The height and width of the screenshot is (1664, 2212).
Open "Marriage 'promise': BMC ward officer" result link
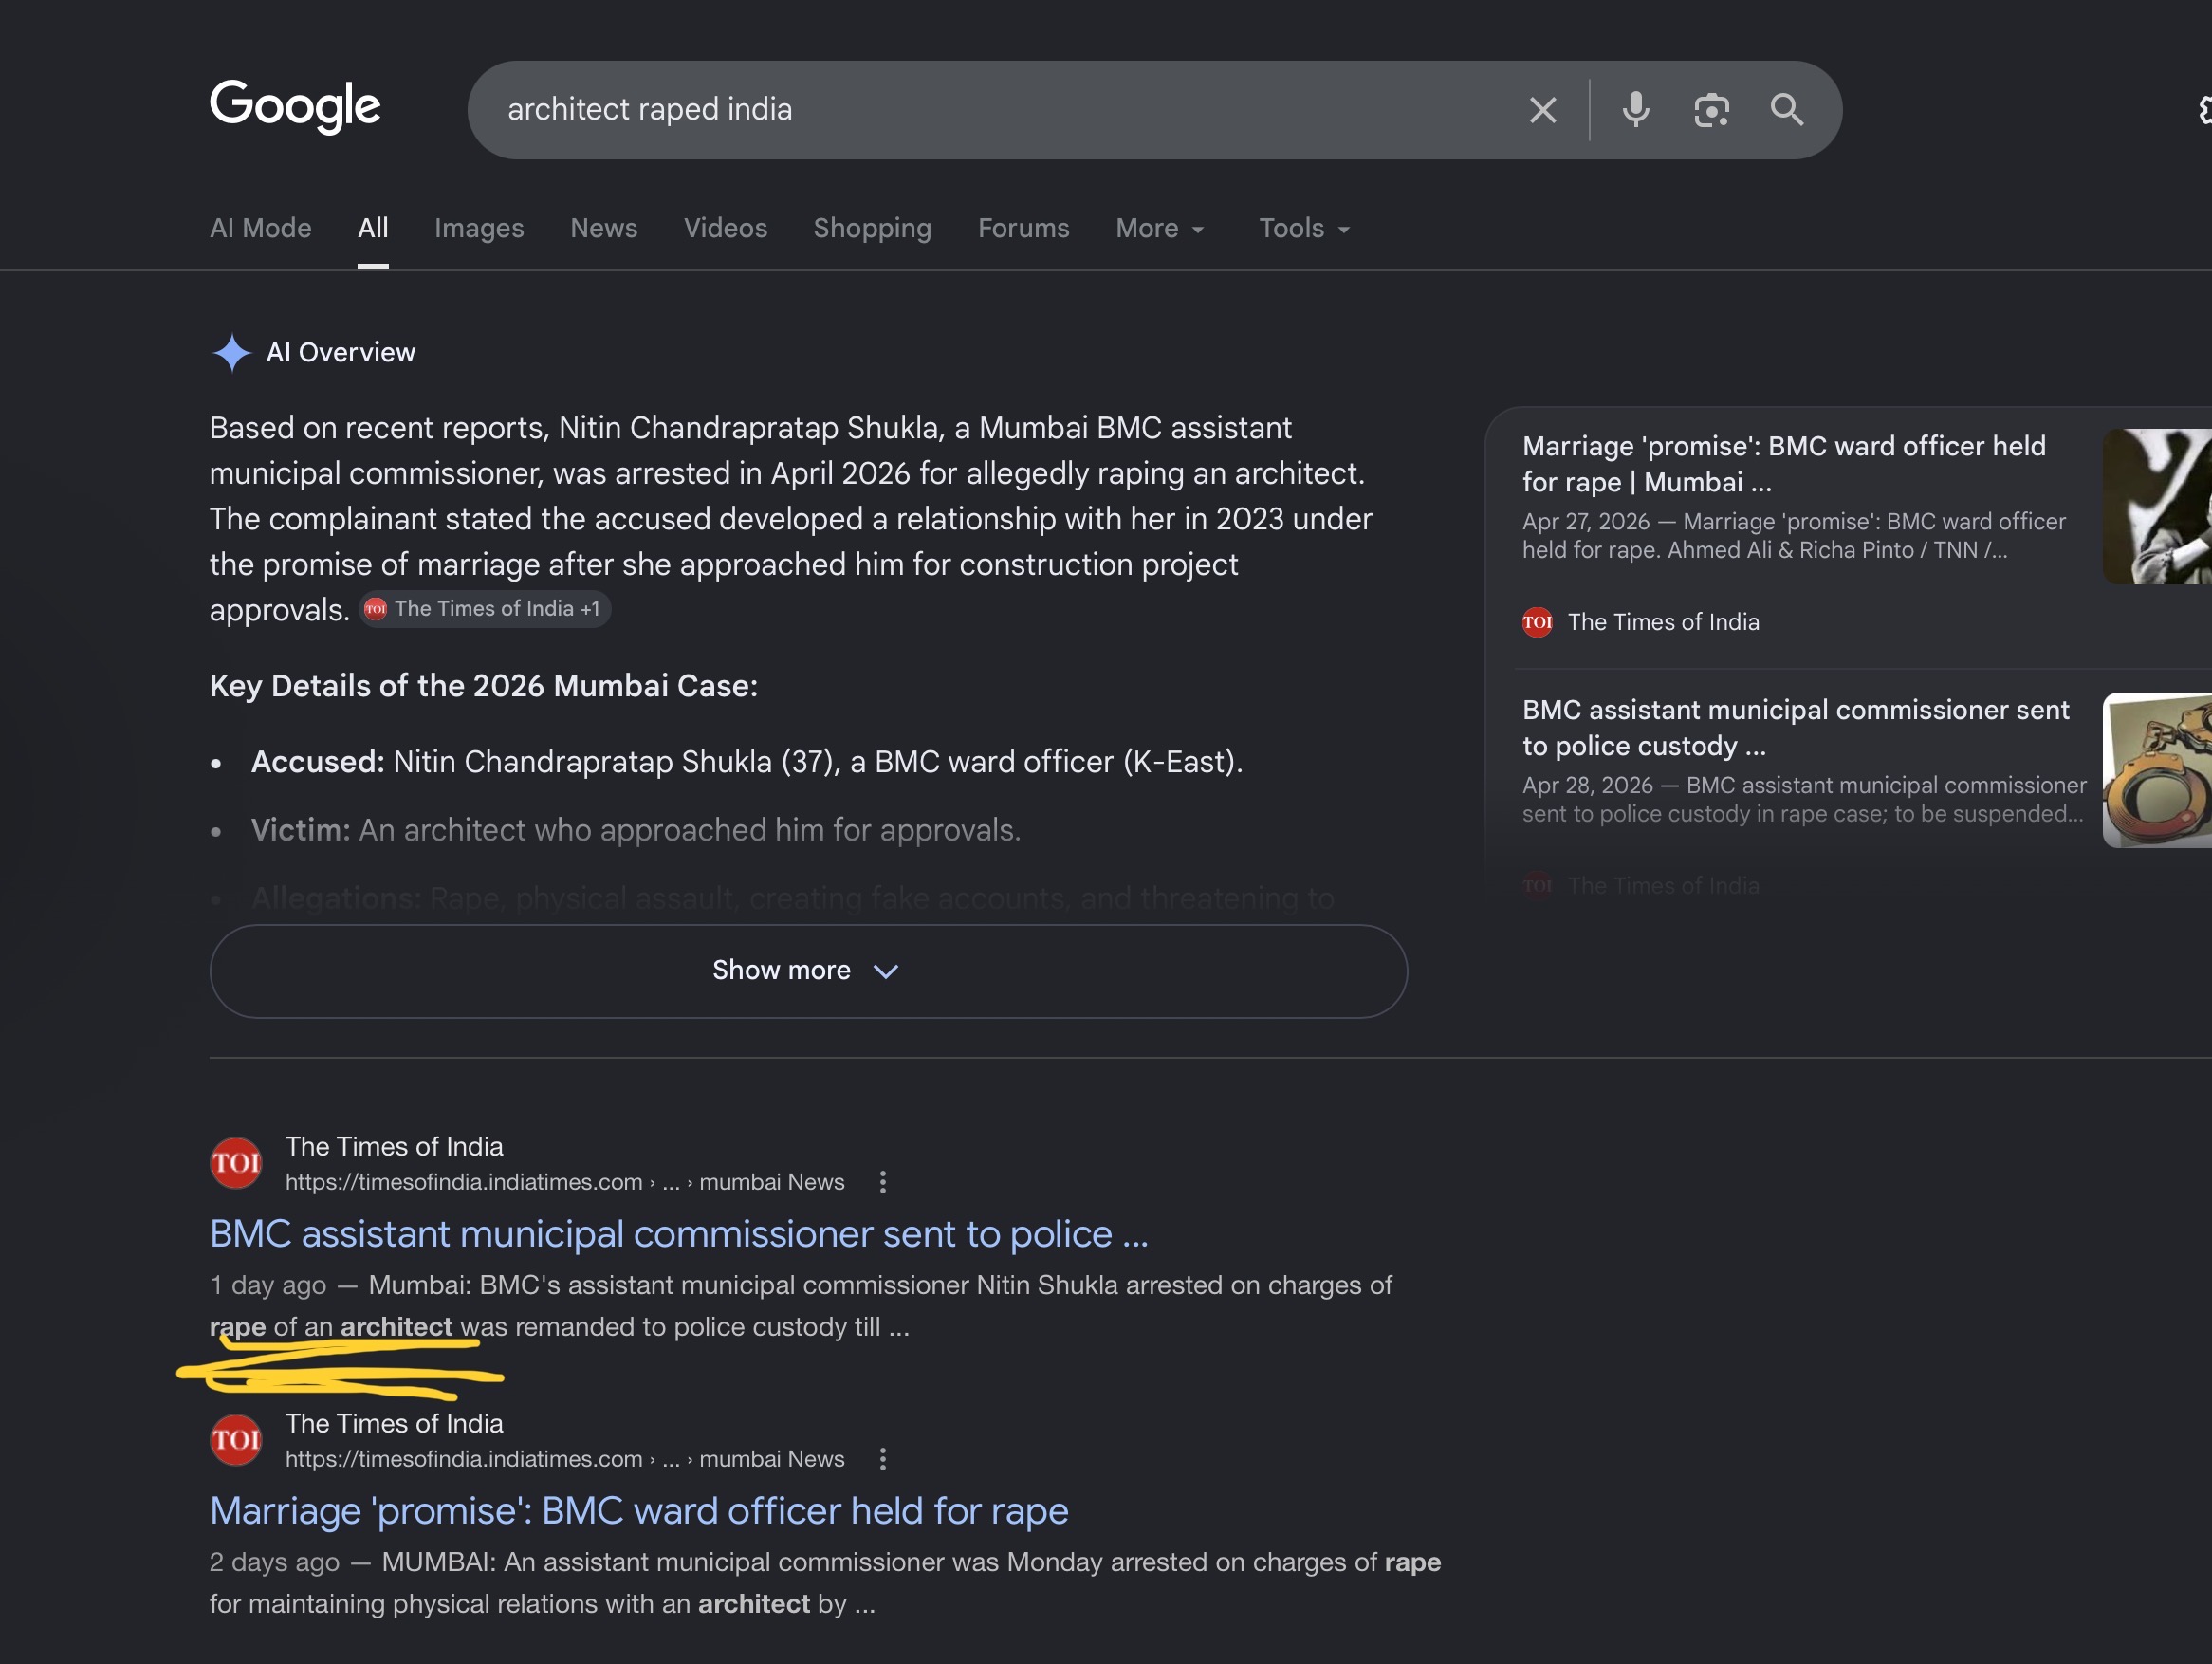[638, 1511]
